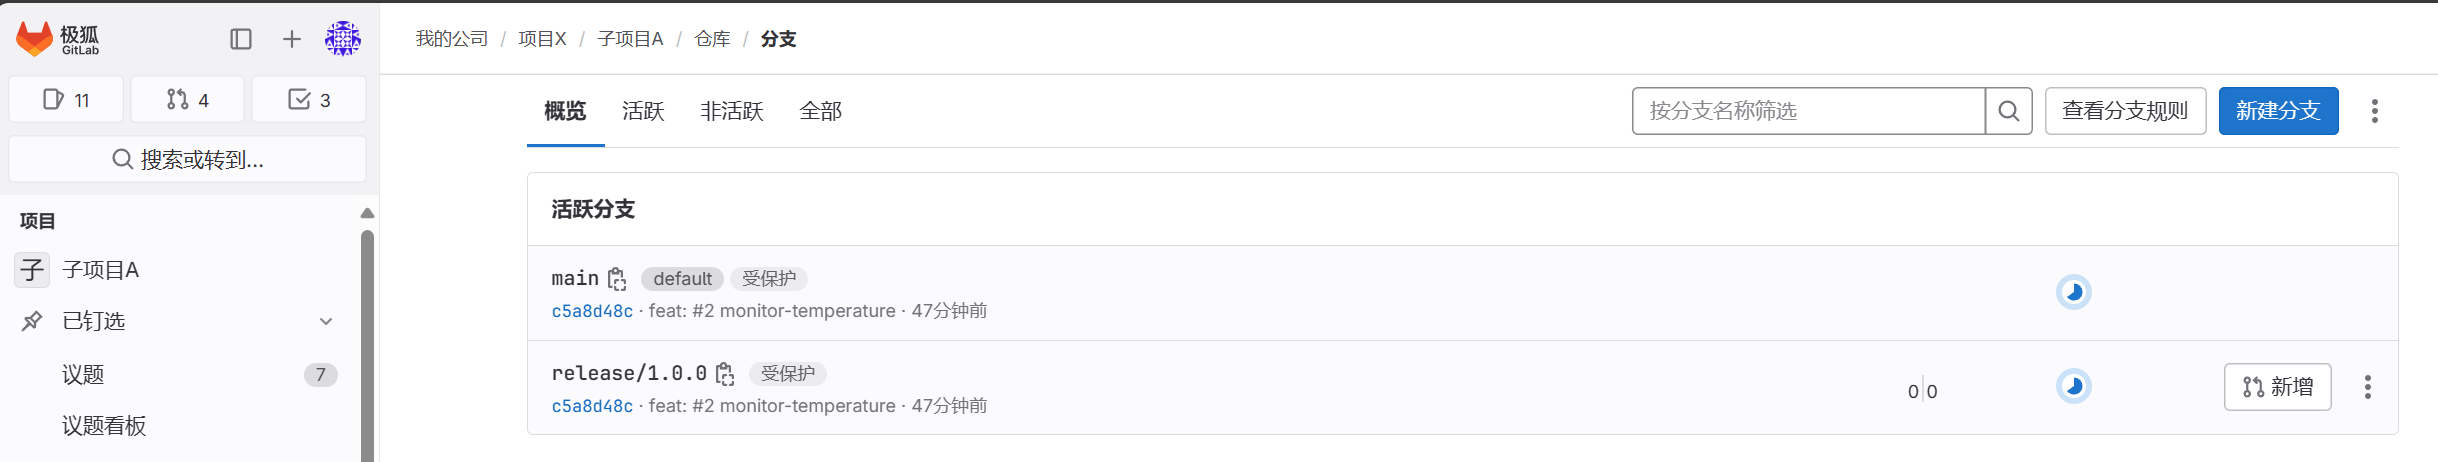This screenshot has width=2438, height=462.
Task: Open the user avatar menu
Action: pyautogui.click(x=343, y=39)
